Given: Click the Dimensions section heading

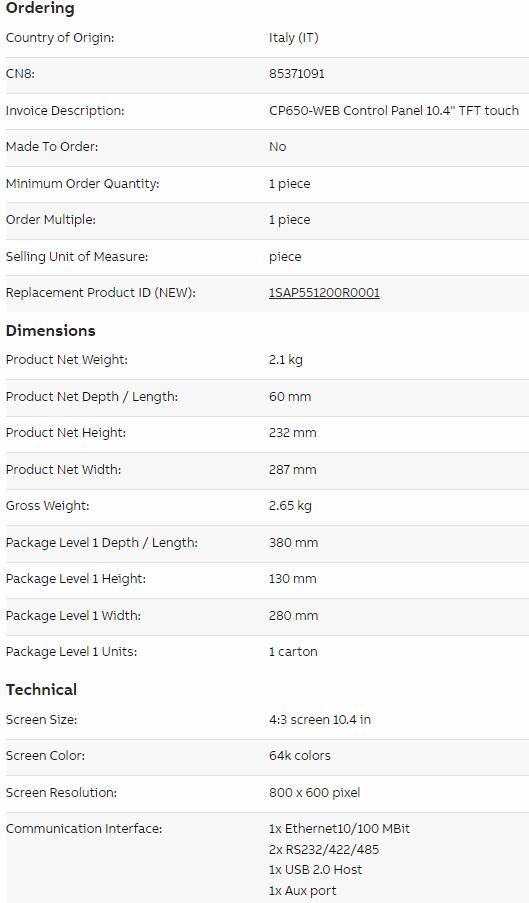Looking at the screenshot, I should (51, 331).
